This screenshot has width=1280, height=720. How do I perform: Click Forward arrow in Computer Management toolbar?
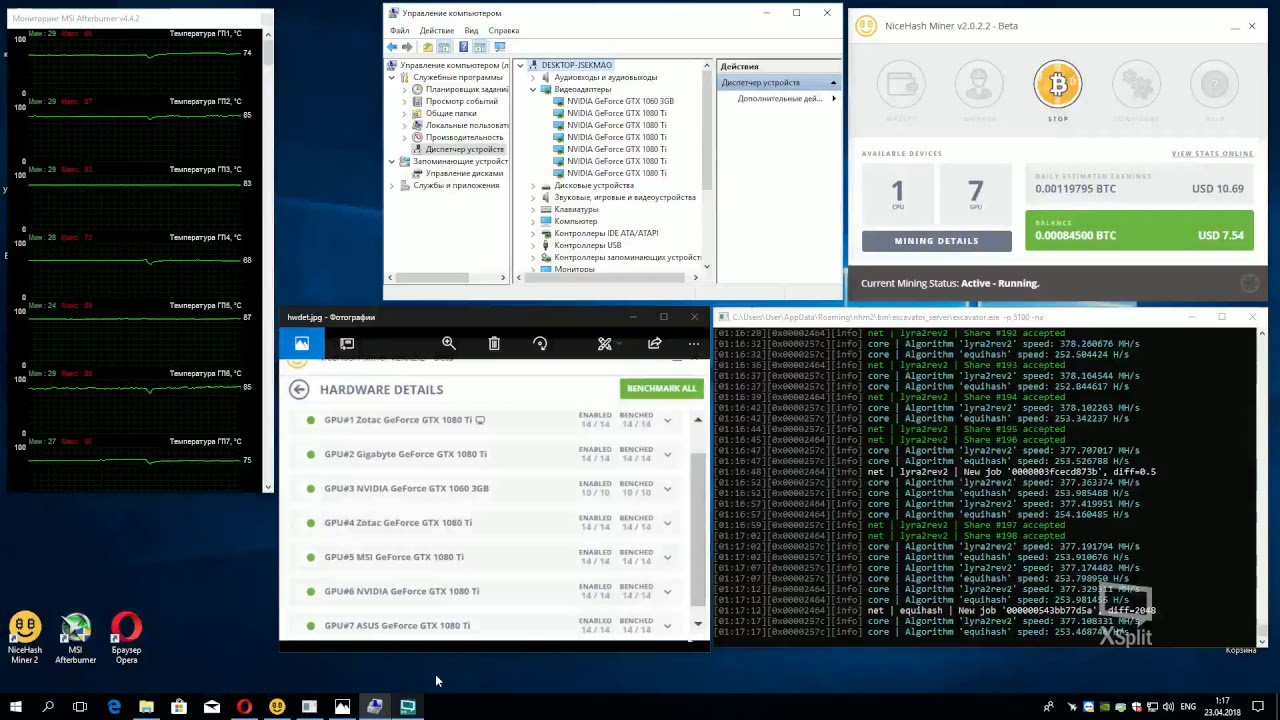pos(408,47)
